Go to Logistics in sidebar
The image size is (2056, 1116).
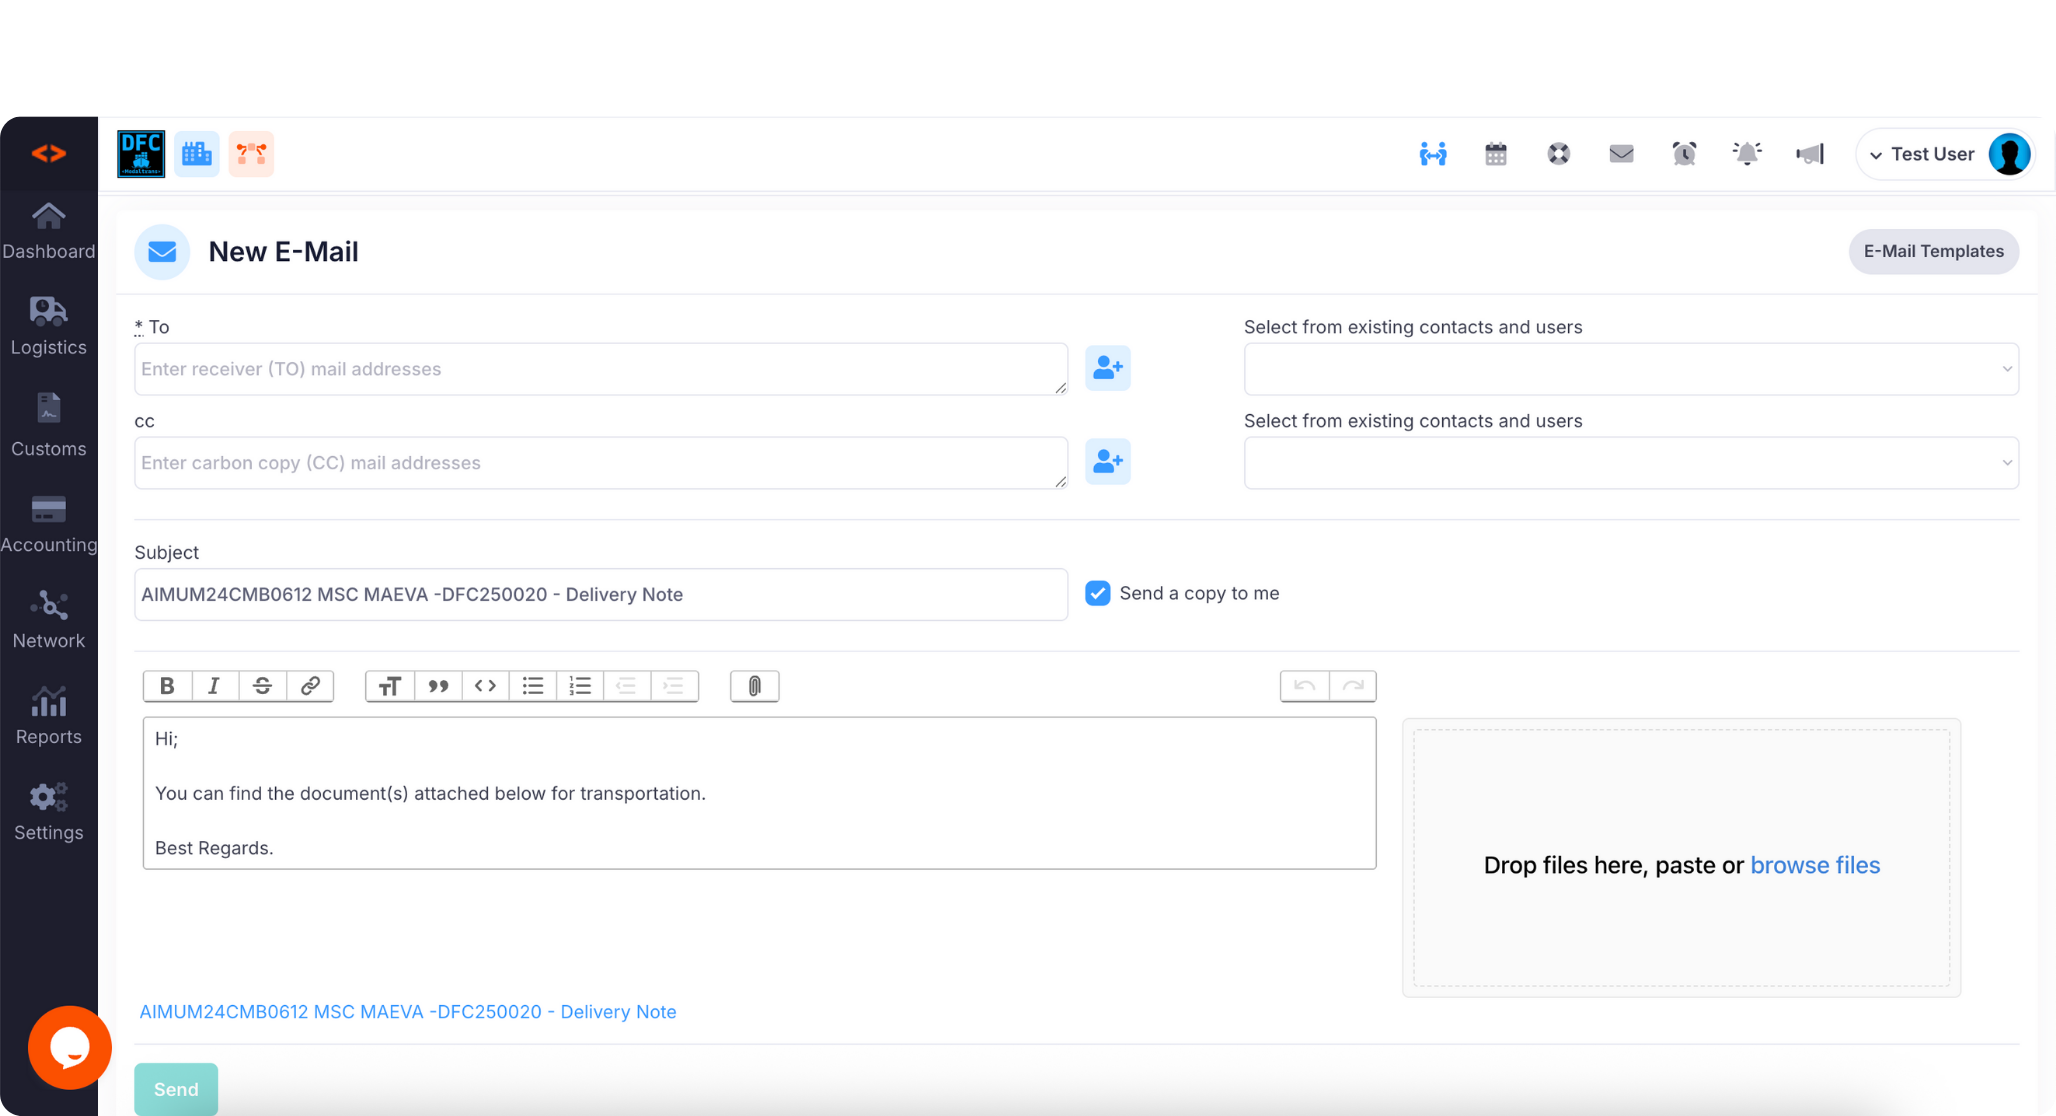tap(48, 326)
